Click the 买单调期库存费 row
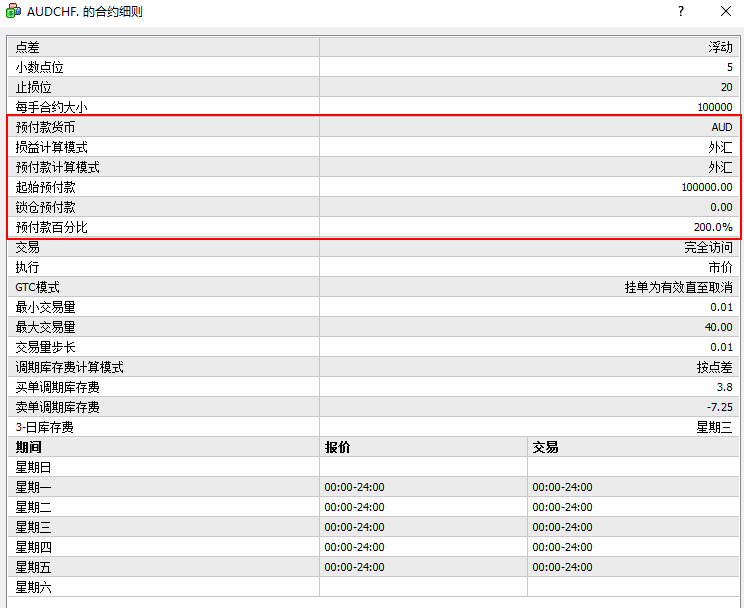Image resolution: width=744 pixels, height=608 pixels. (373, 387)
